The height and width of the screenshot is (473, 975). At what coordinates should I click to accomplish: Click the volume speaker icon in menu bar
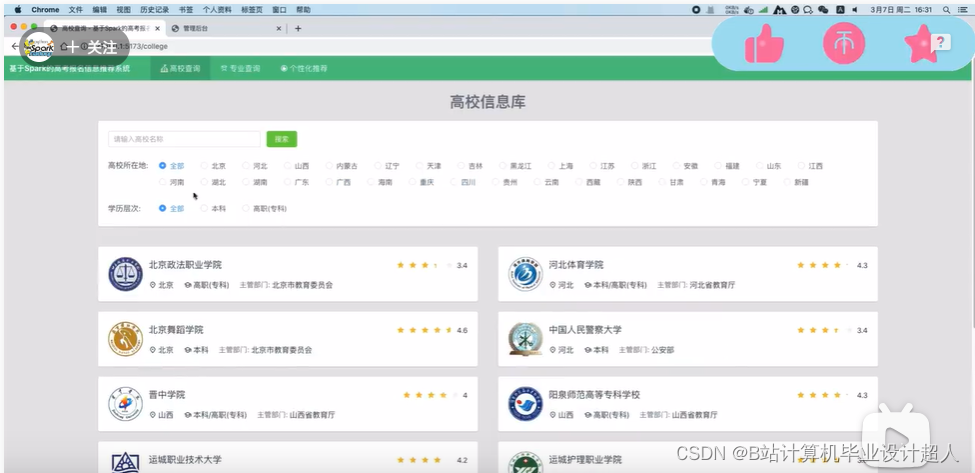pos(855,10)
